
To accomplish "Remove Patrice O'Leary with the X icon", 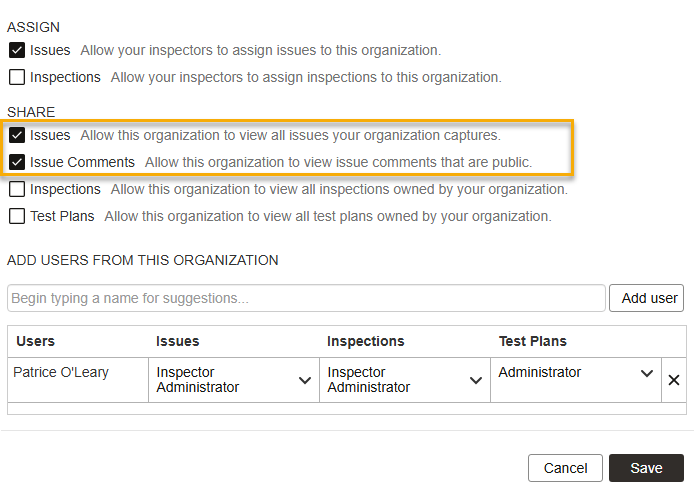I will click(x=673, y=380).
